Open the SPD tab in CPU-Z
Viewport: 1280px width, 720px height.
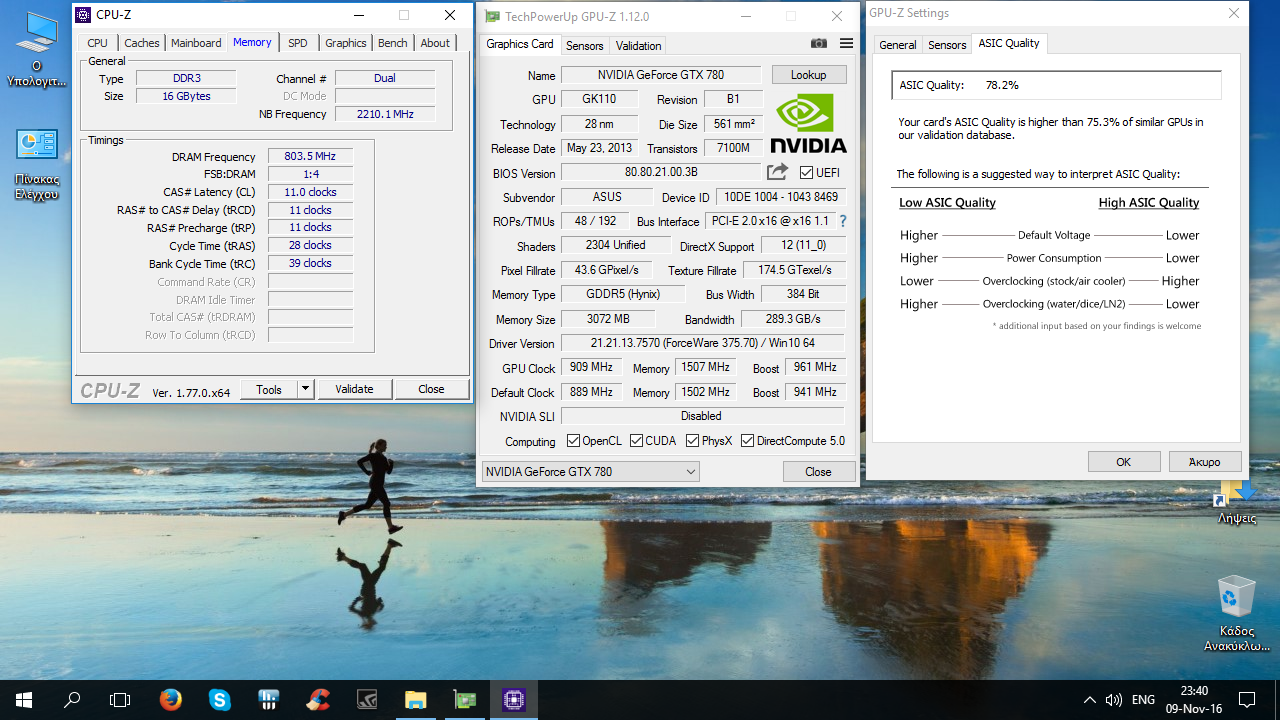click(x=298, y=43)
